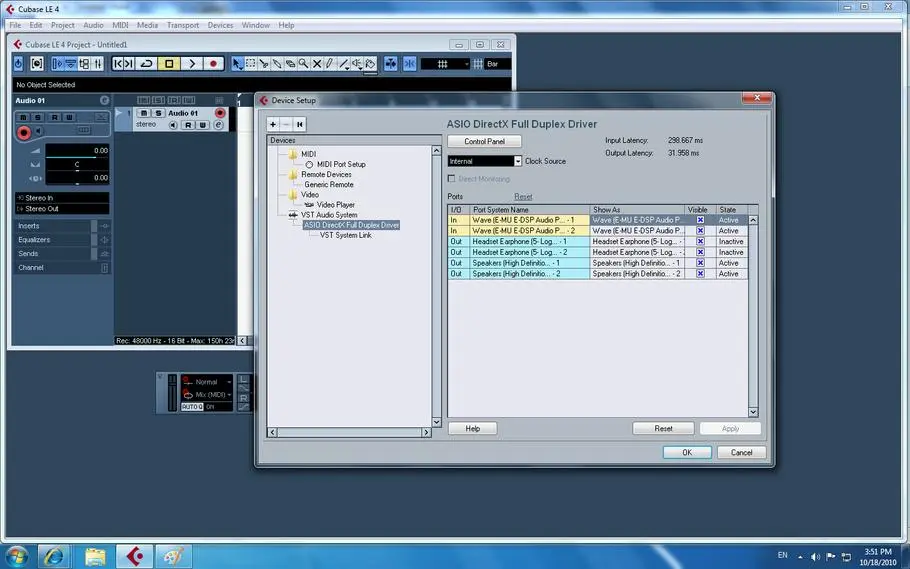
Task: Select VST System Link in the Devices tree
Action: coord(345,235)
